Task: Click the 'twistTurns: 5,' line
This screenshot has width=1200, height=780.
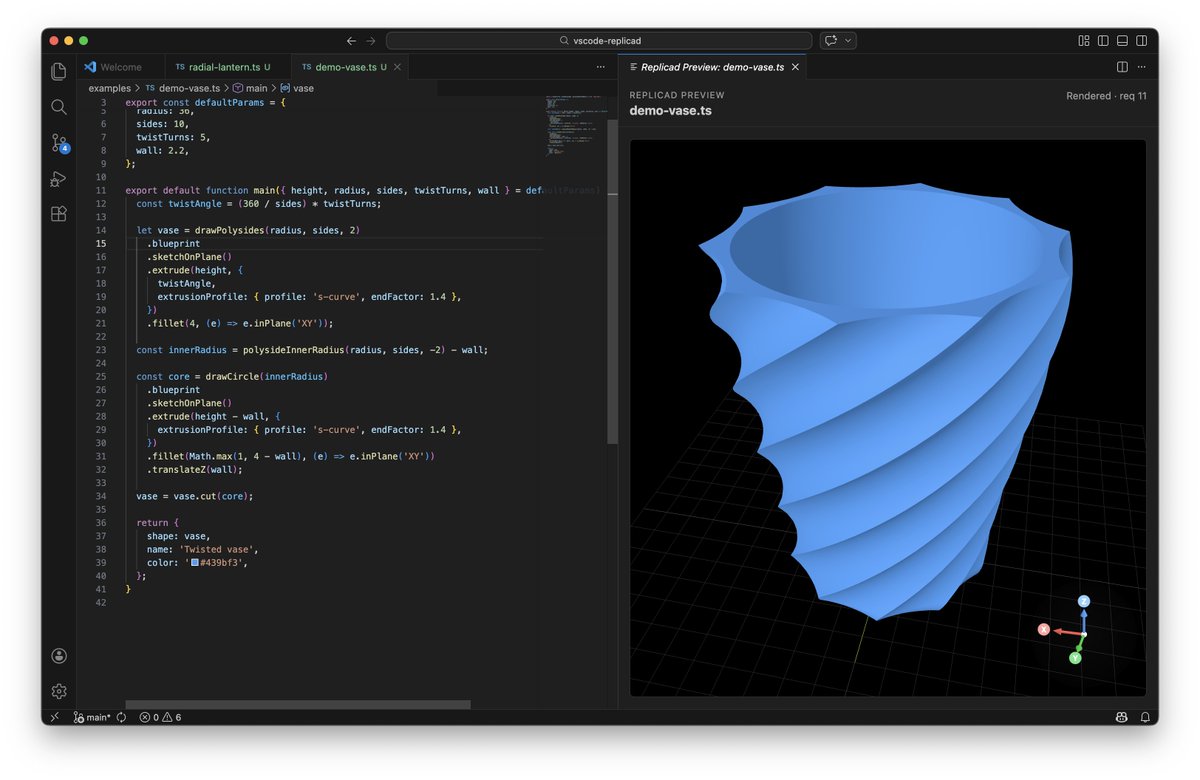Action: [173, 137]
